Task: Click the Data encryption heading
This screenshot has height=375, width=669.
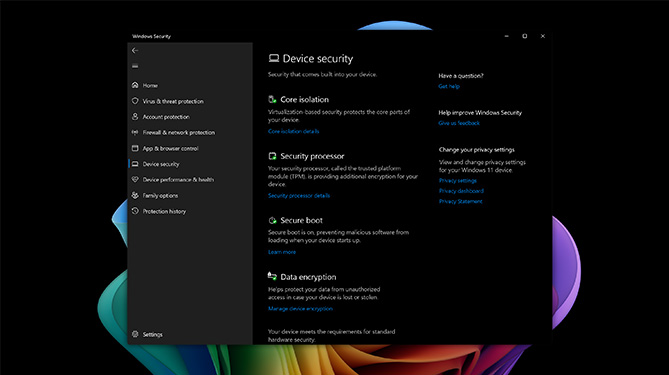Action: coord(308,277)
